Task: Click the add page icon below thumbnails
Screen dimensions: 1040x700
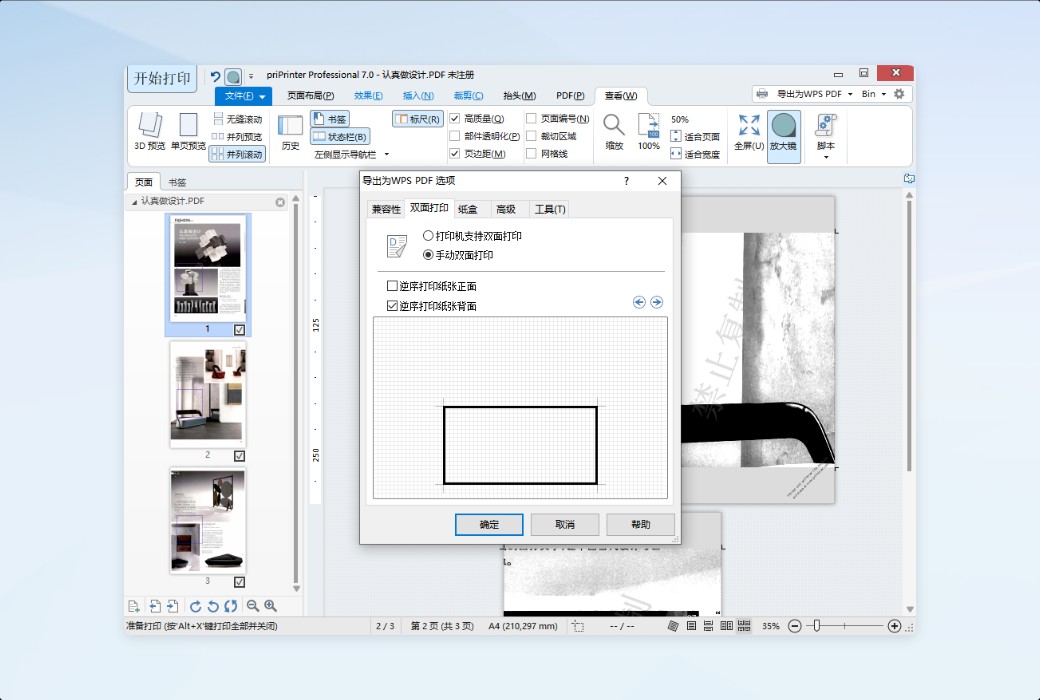Action: pyautogui.click(x=134, y=606)
